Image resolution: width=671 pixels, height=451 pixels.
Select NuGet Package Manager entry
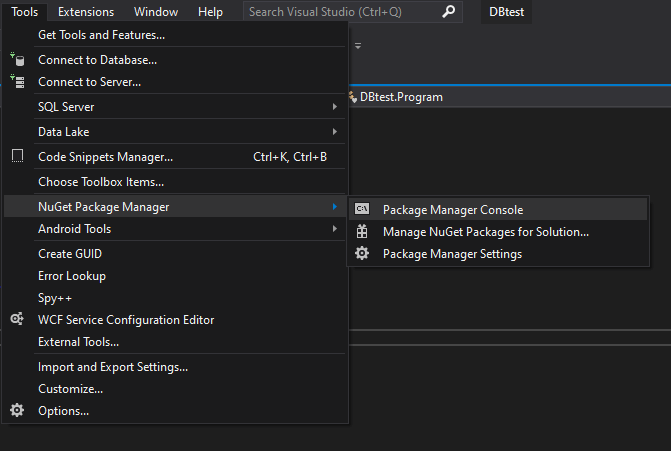tap(175, 207)
